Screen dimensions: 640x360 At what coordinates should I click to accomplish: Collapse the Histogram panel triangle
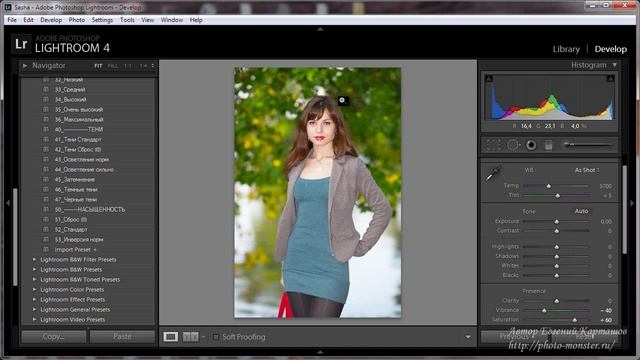point(614,65)
